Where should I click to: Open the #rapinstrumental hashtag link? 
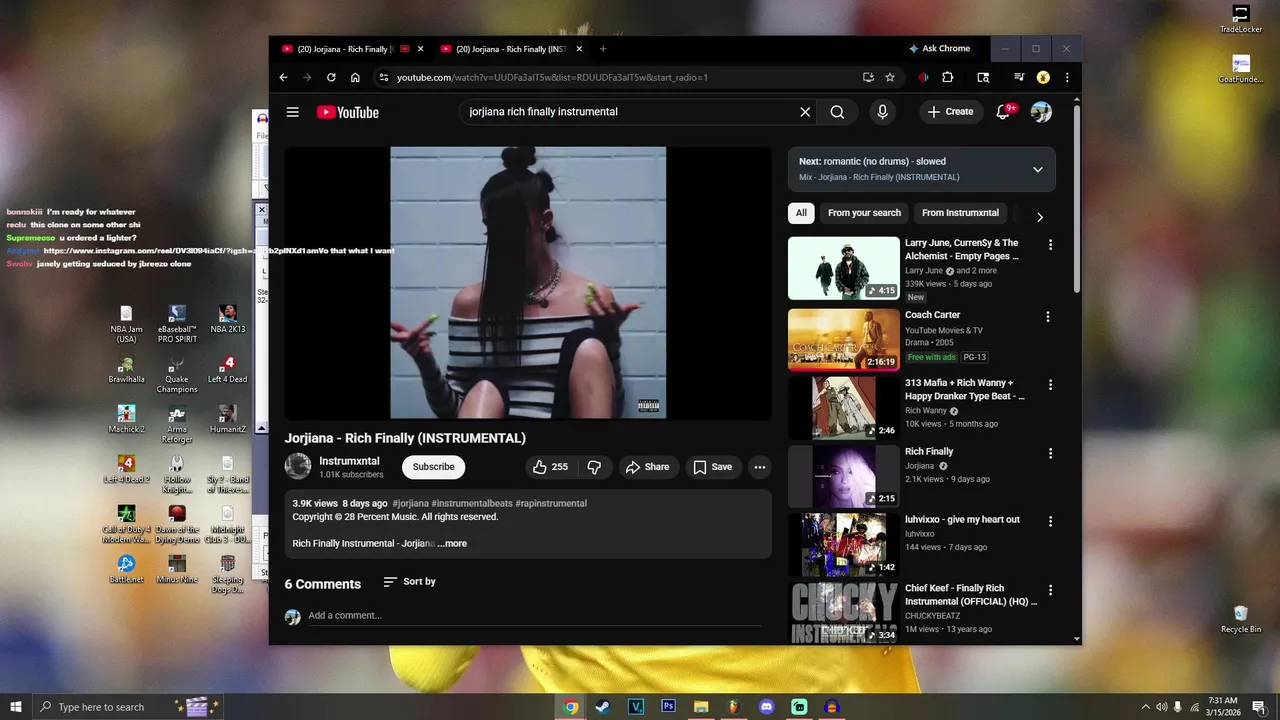point(551,503)
